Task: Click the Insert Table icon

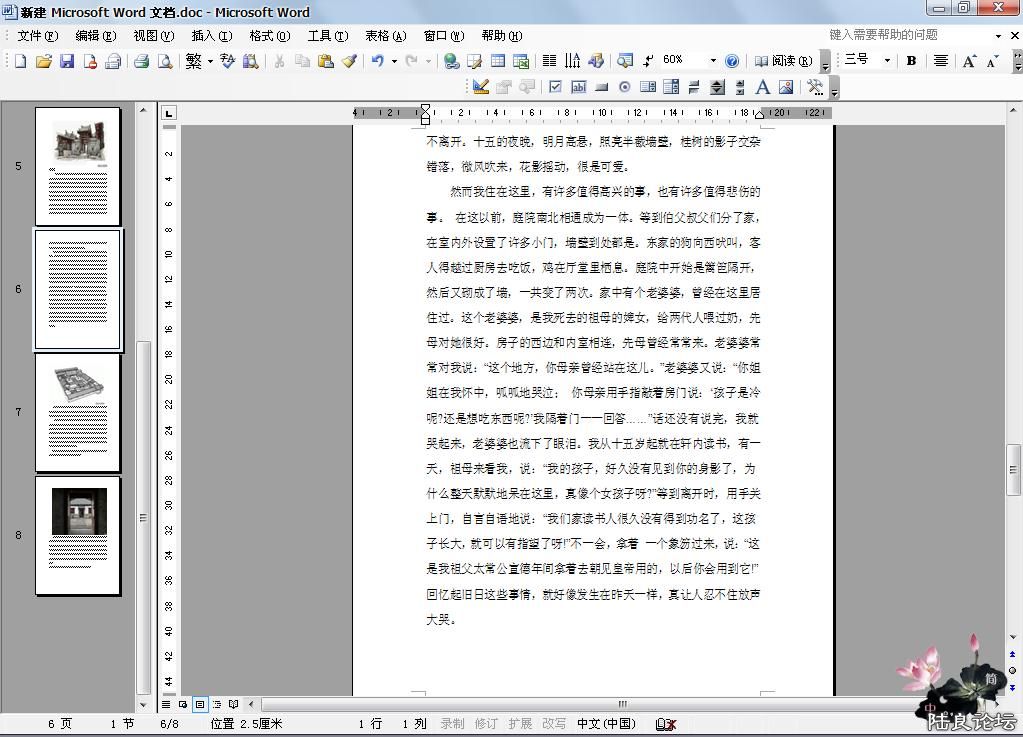Action: tap(497, 61)
